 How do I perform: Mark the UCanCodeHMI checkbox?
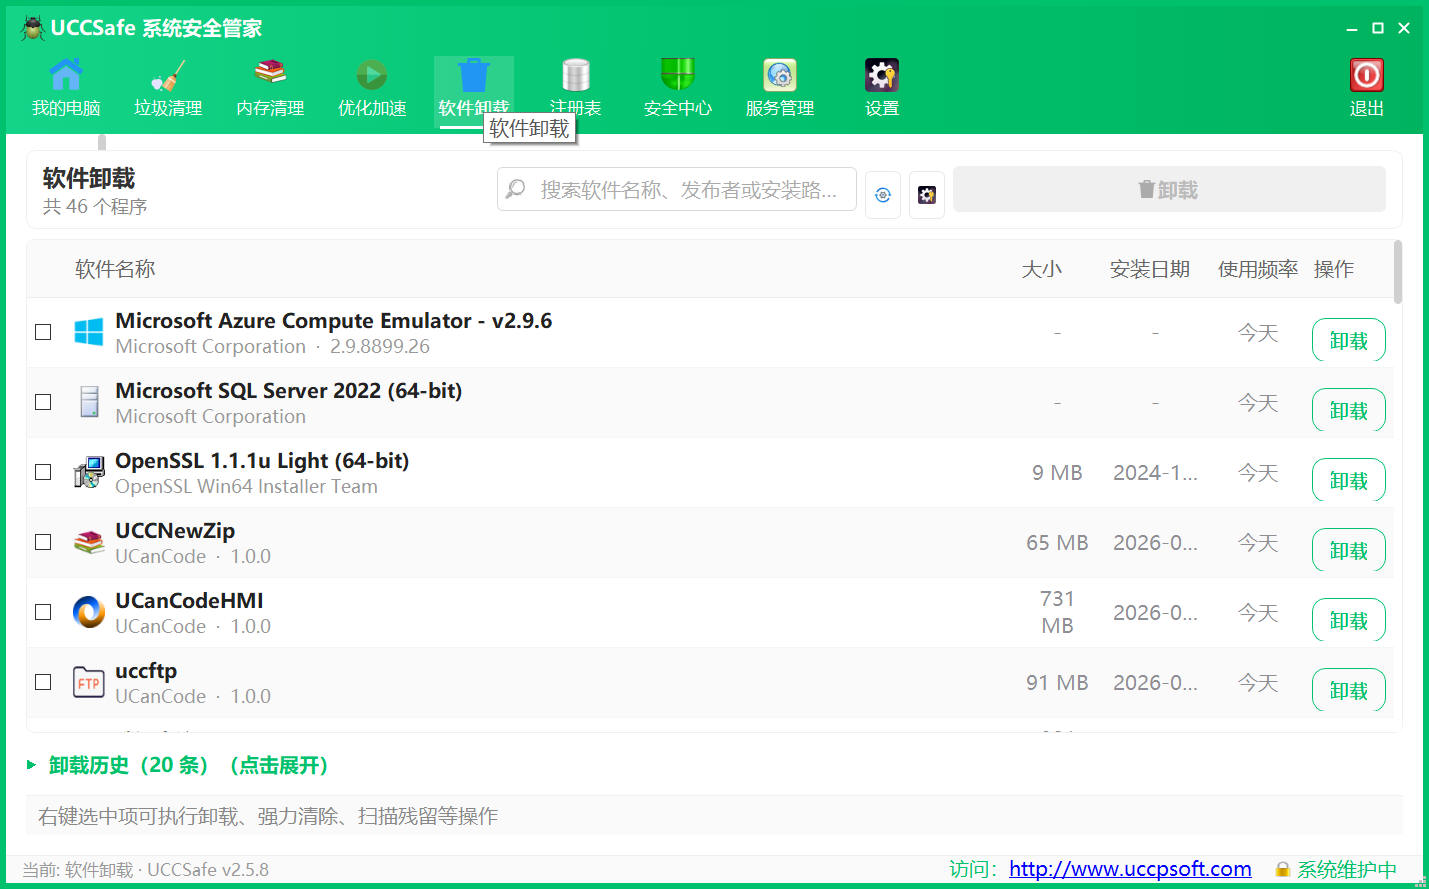point(43,612)
